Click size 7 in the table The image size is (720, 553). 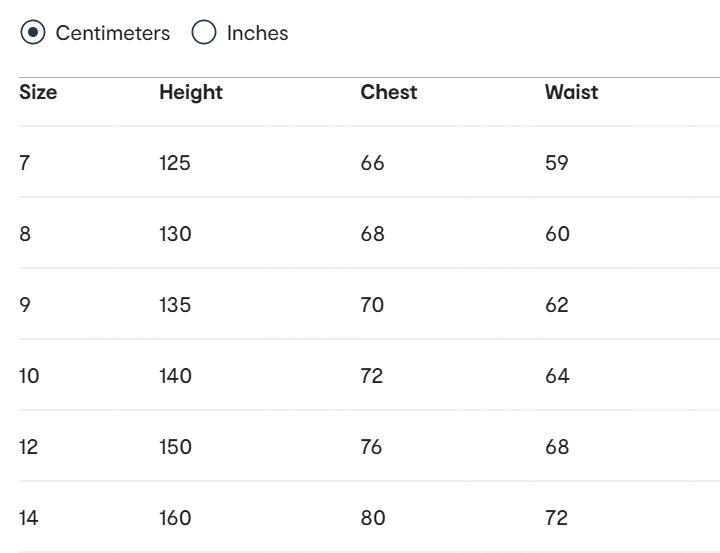click(25, 163)
